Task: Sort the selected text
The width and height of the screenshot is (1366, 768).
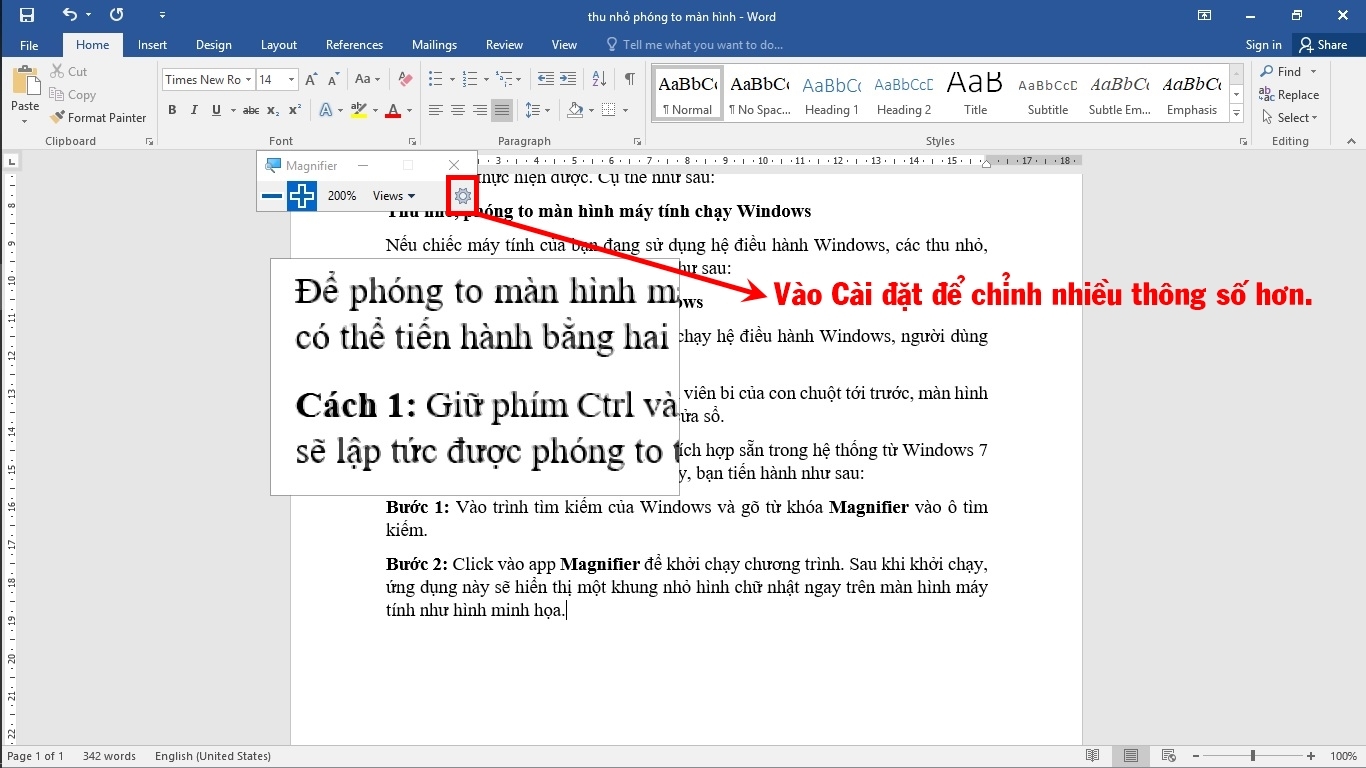Action: pos(599,79)
